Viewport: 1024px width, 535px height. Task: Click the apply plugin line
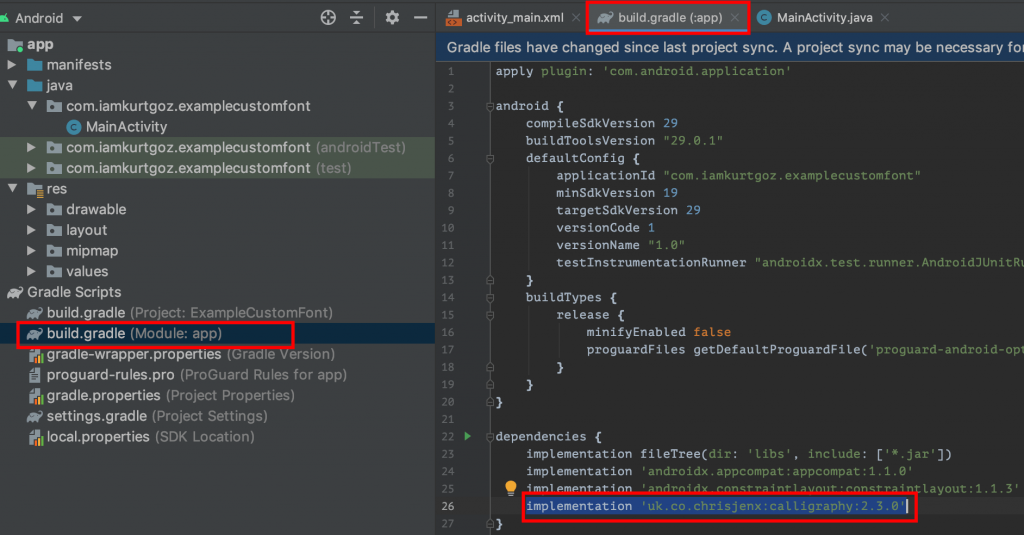click(643, 71)
